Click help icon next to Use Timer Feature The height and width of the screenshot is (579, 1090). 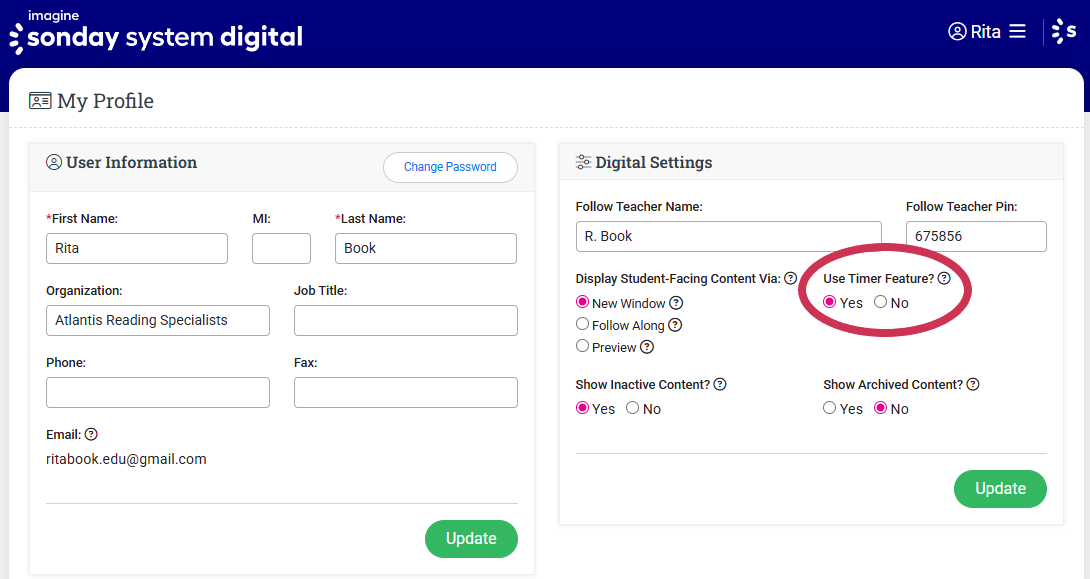tap(944, 278)
